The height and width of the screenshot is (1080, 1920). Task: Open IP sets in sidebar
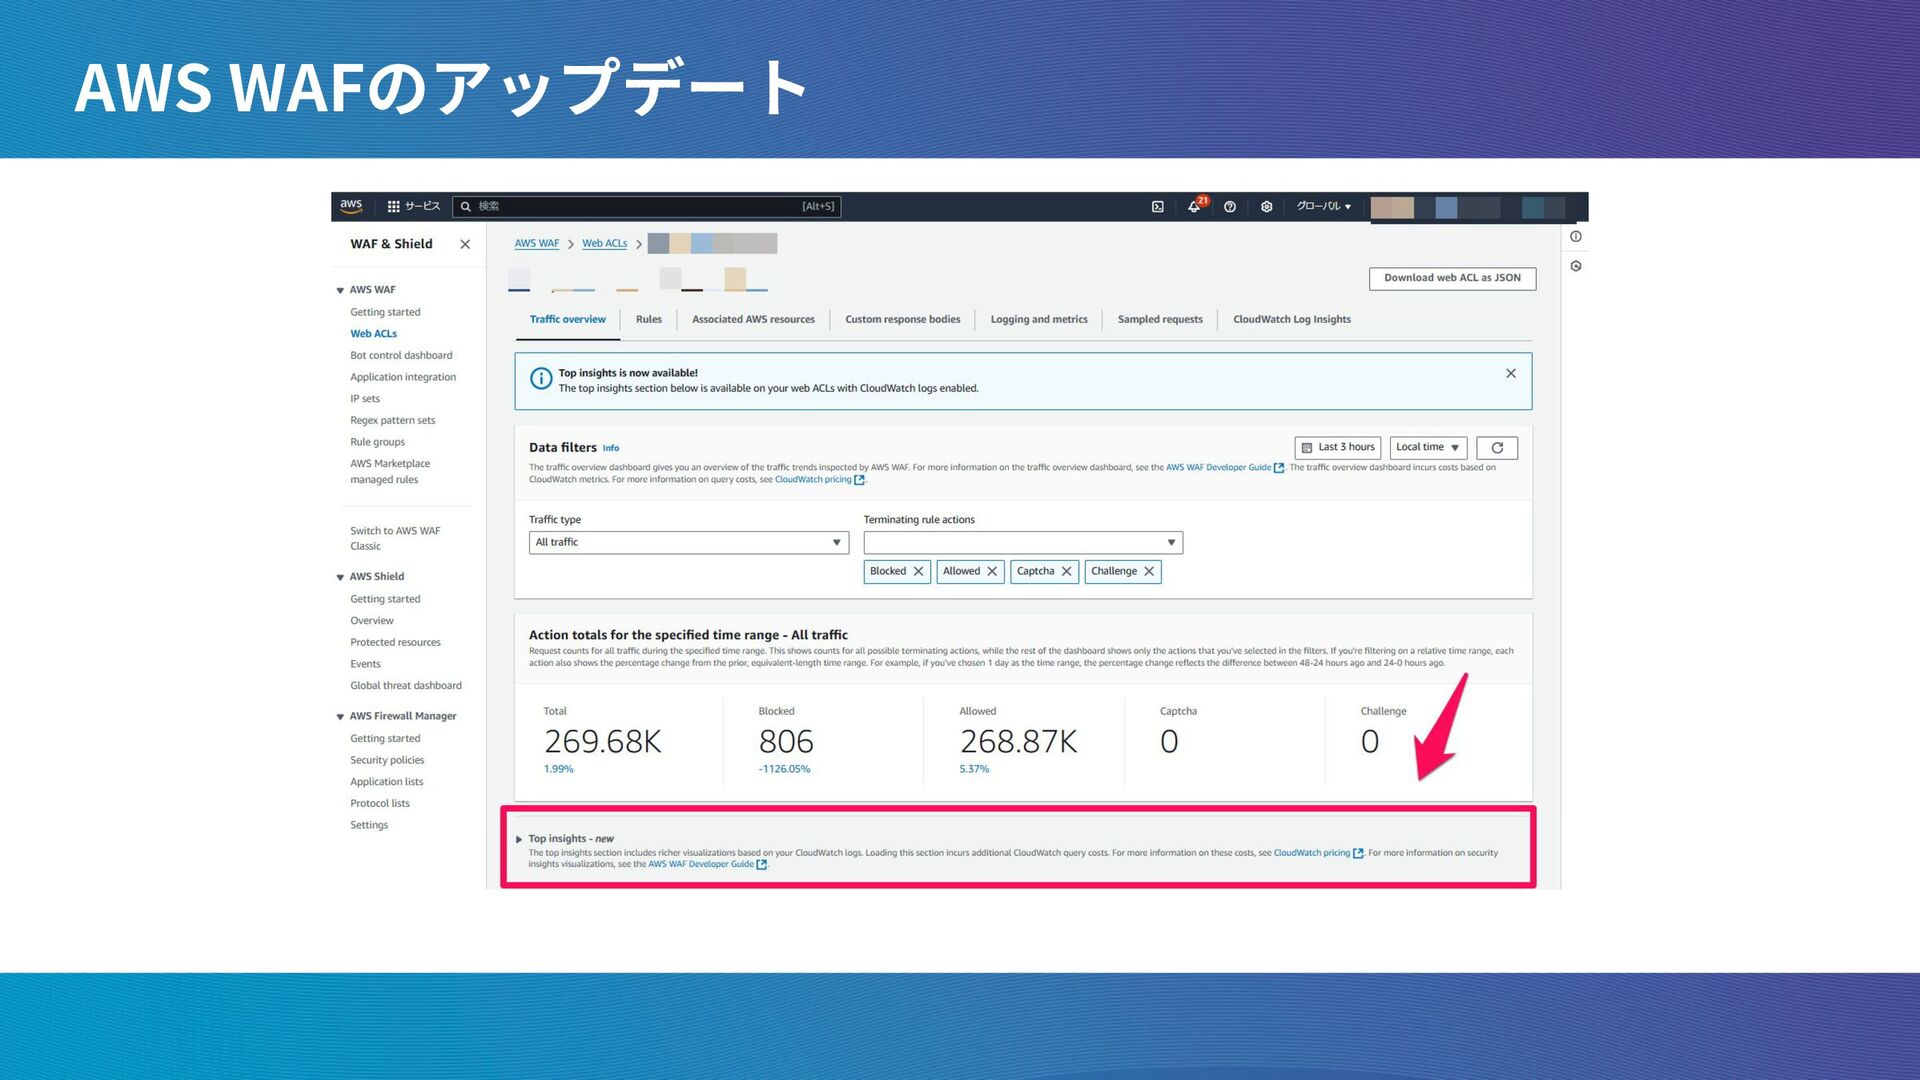pos(365,399)
